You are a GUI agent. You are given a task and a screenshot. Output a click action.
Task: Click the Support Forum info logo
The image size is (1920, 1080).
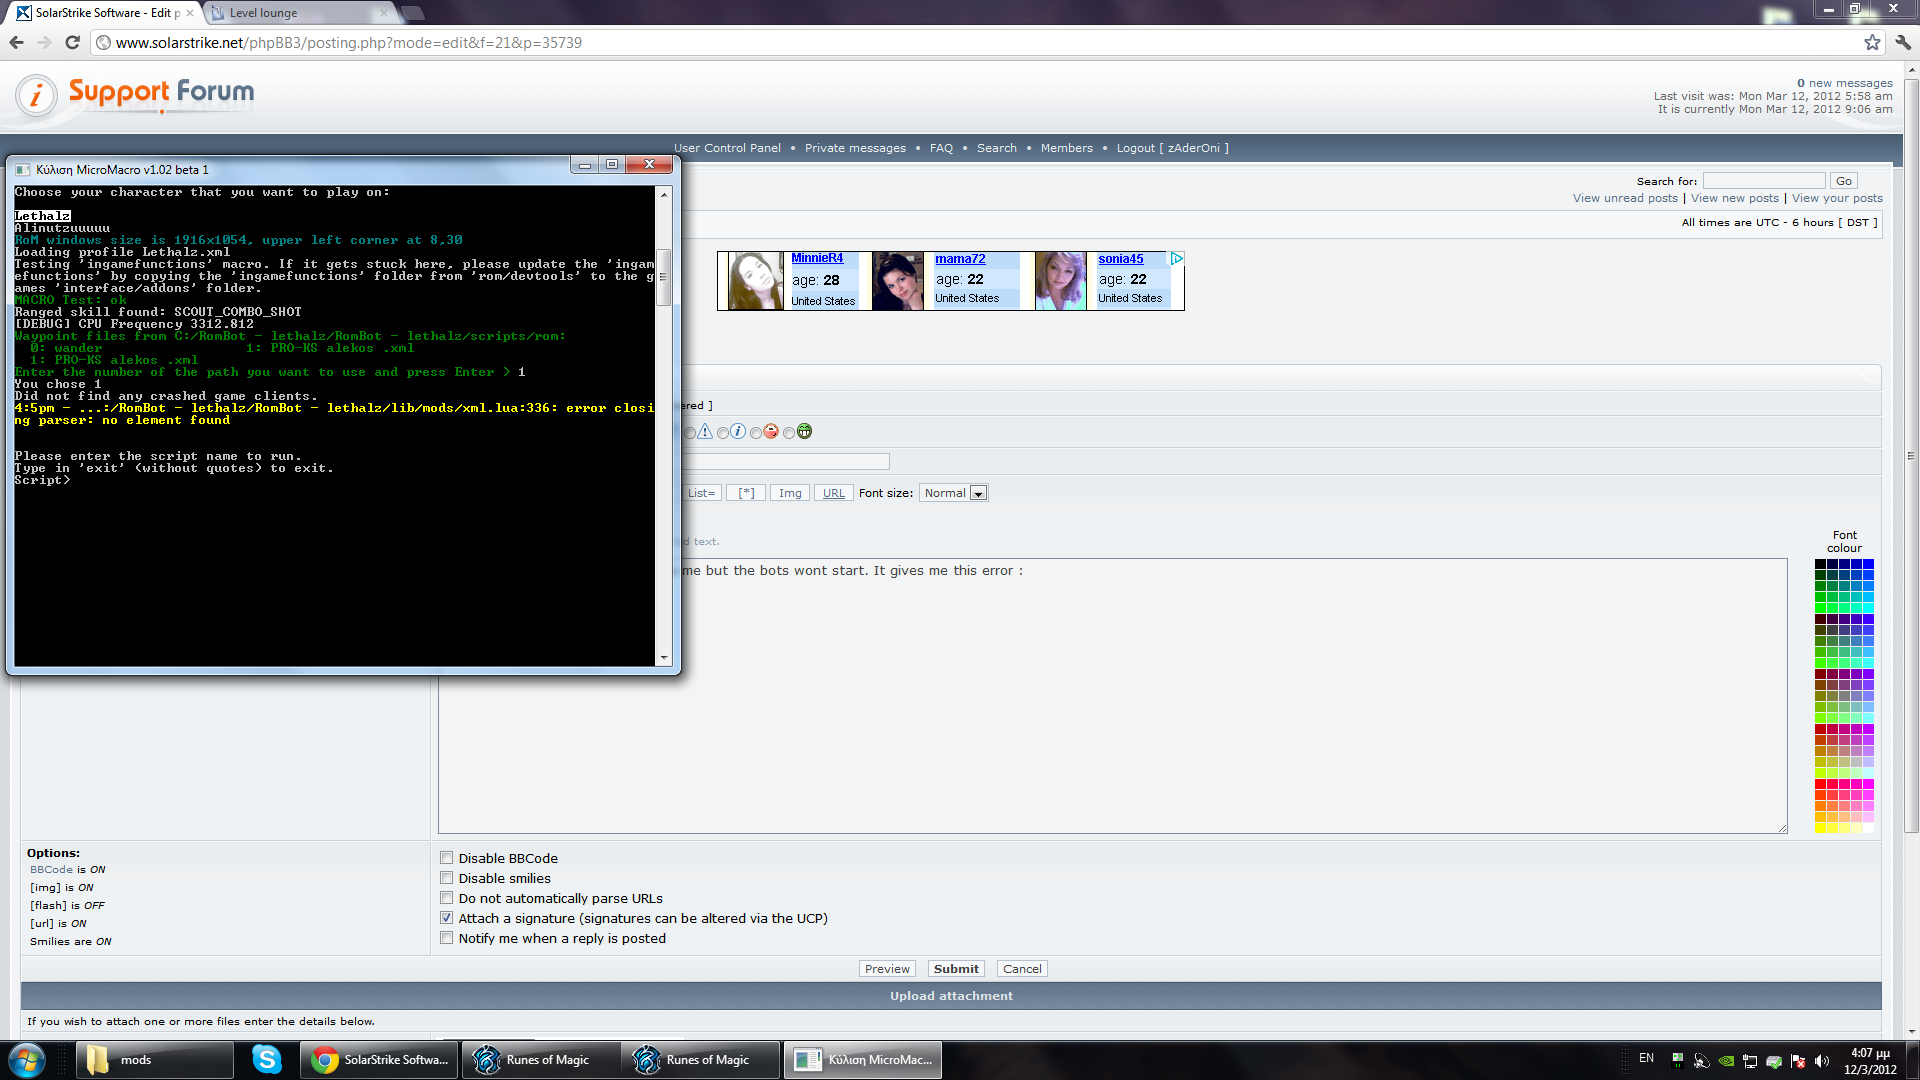click(37, 95)
